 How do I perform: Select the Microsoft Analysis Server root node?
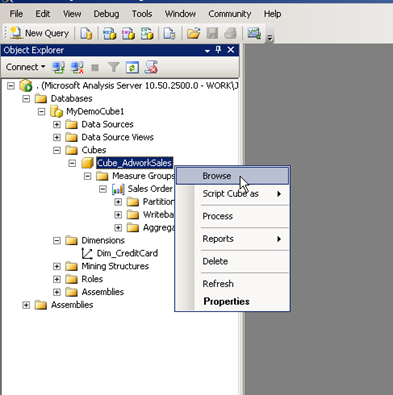pos(138,86)
